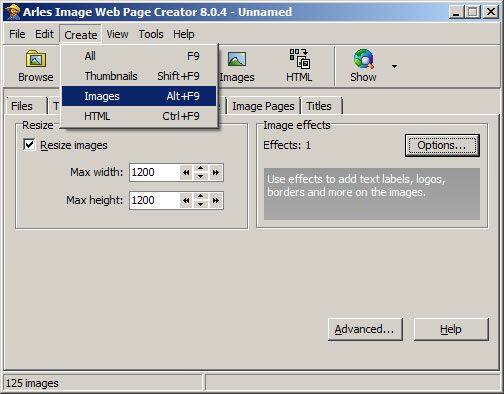Screen dimensions: 504x394
Task: Click the Browse folder toolbar icon
Action: click(x=36, y=59)
